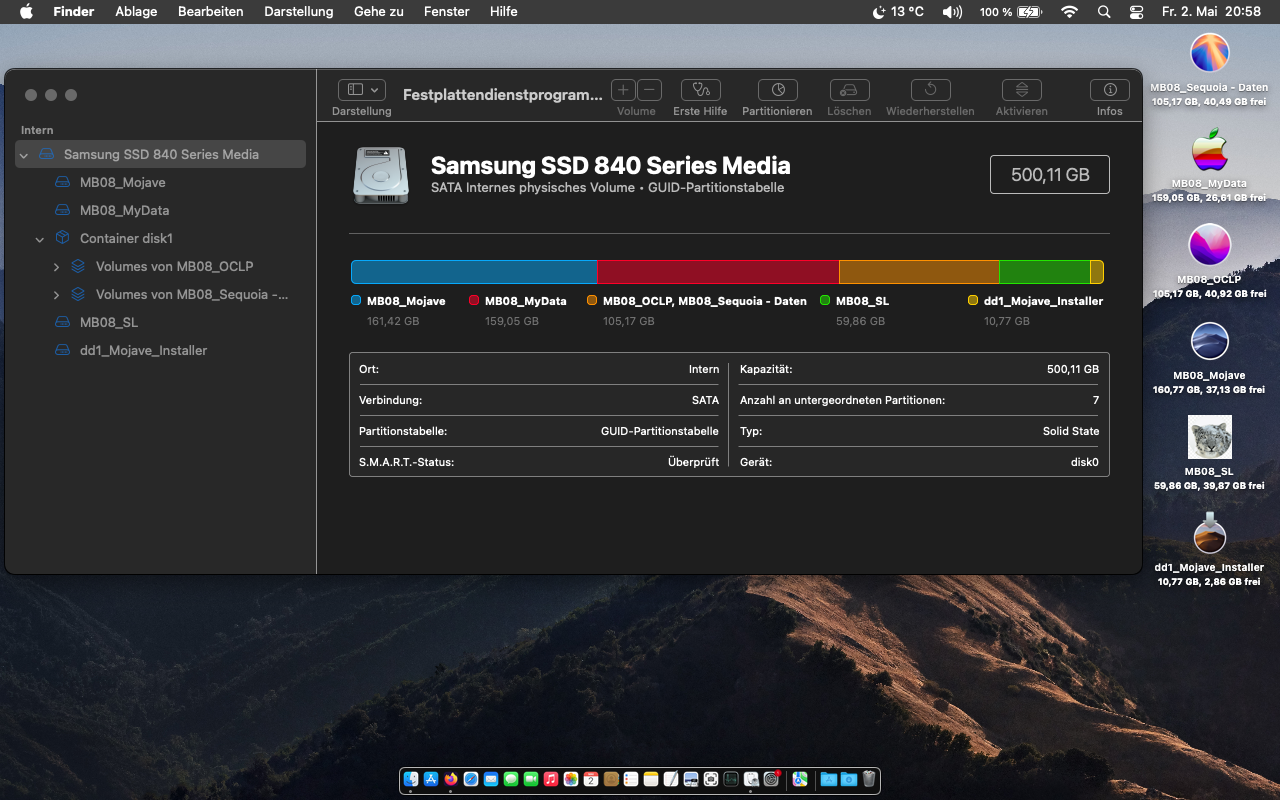
Task: Open the Partitionieren tool
Action: pyautogui.click(x=777, y=90)
